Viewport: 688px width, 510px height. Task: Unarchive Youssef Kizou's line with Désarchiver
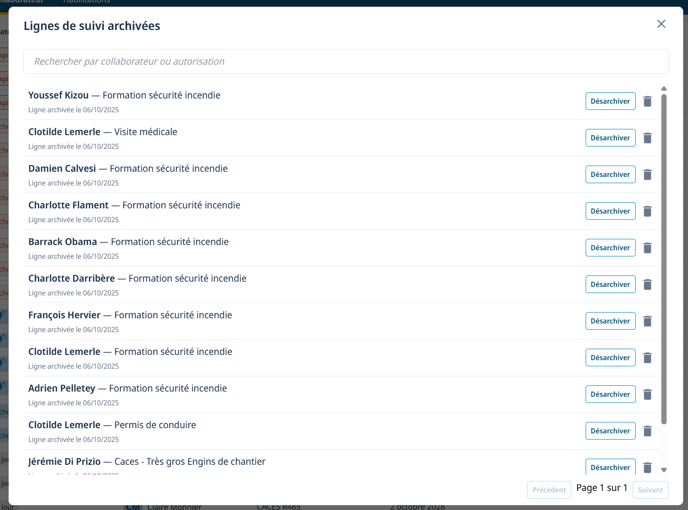610,101
